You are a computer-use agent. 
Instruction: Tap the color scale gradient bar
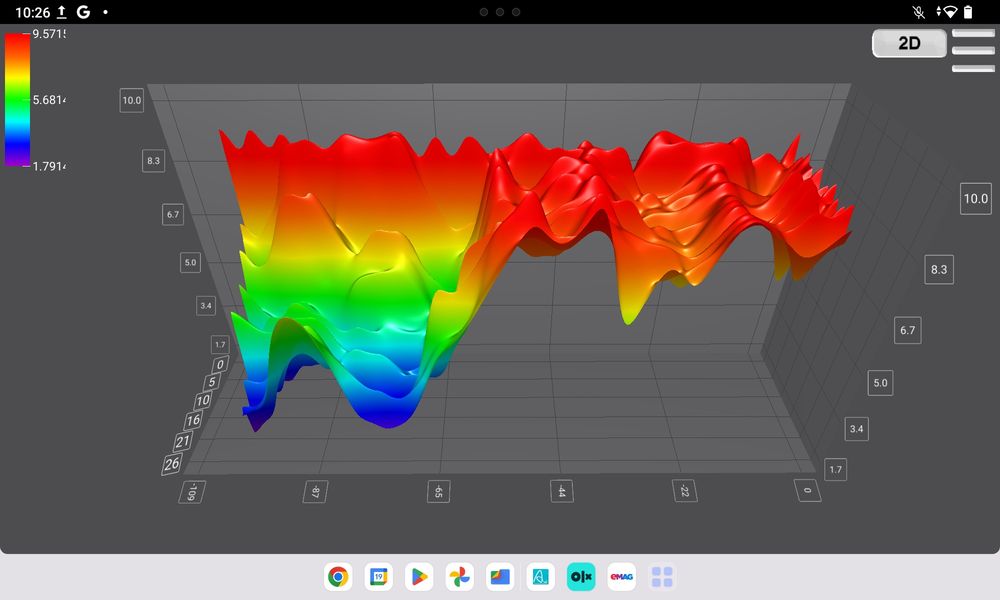point(17,99)
